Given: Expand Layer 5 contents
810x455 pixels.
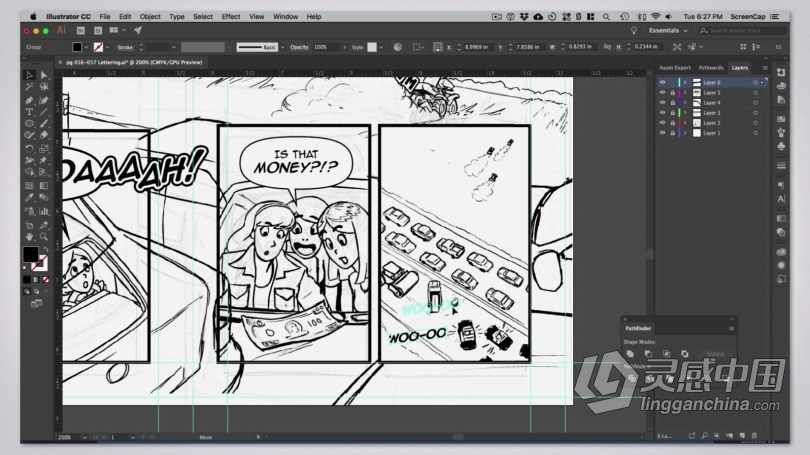Looking at the screenshot, I should click(686, 92).
